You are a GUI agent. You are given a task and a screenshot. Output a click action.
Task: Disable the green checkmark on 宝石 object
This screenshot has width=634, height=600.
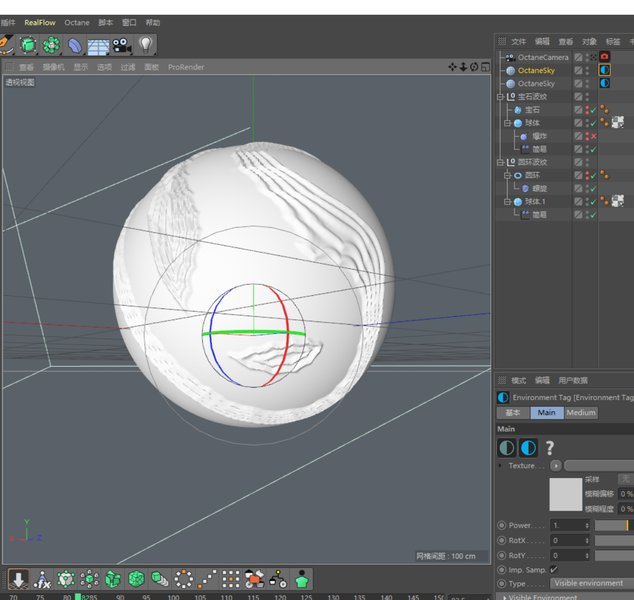tap(593, 110)
